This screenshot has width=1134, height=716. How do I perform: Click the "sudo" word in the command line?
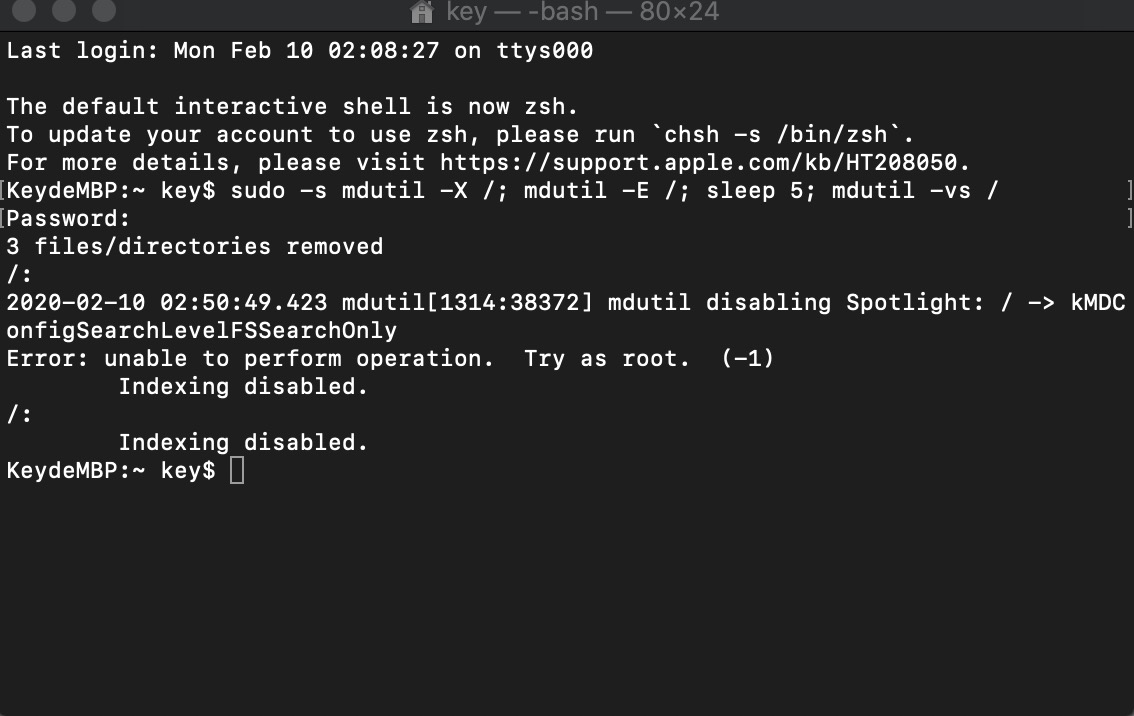click(x=258, y=190)
